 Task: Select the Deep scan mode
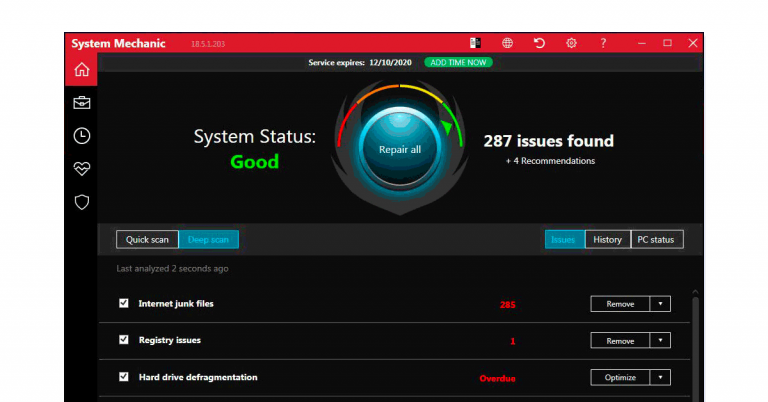209,239
